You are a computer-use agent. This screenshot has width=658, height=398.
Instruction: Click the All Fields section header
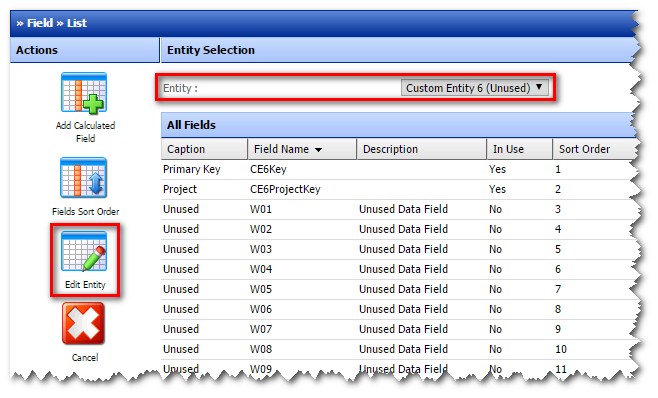tap(398, 125)
